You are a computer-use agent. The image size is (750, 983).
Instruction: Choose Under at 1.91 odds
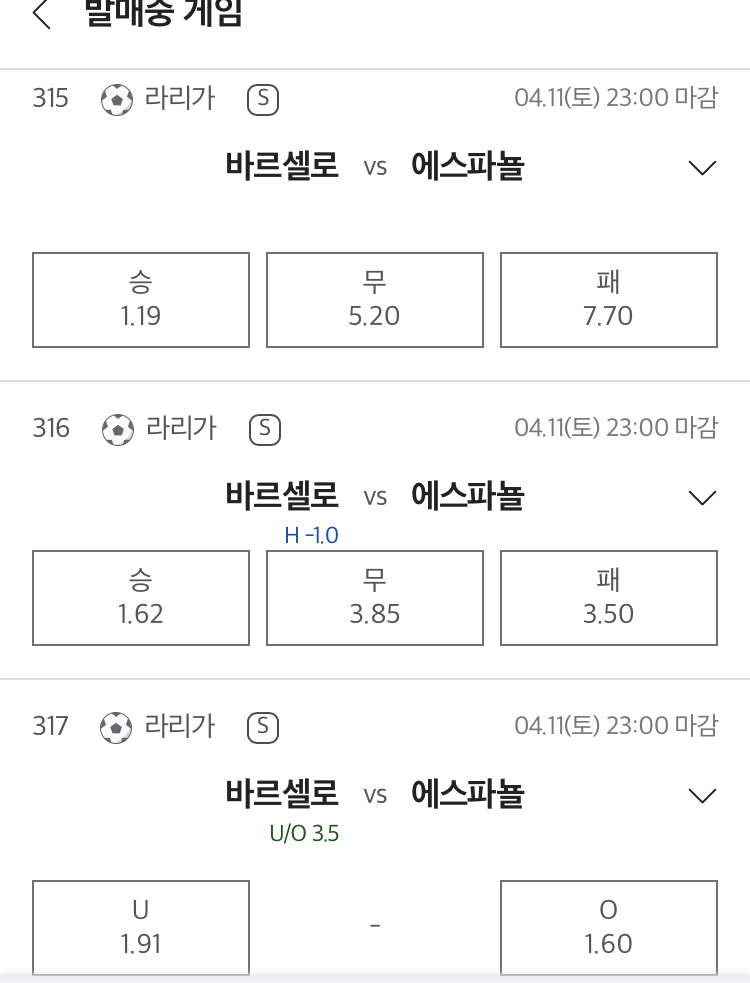[x=141, y=927]
